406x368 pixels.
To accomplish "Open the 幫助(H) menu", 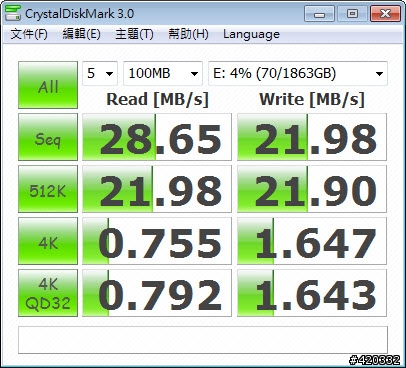I will [188, 34].
